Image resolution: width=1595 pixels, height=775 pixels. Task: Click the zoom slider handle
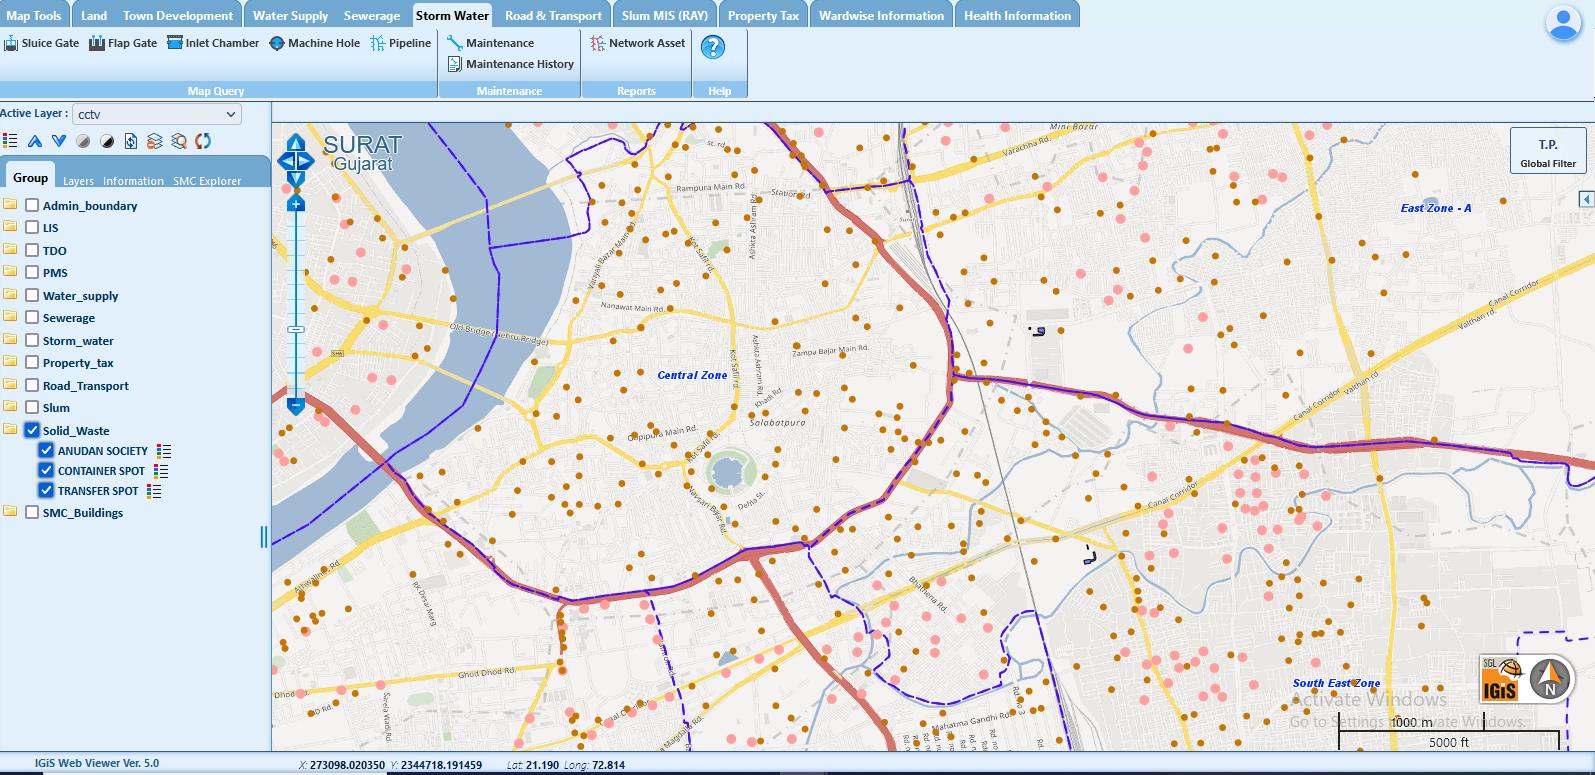coord(296,329)
